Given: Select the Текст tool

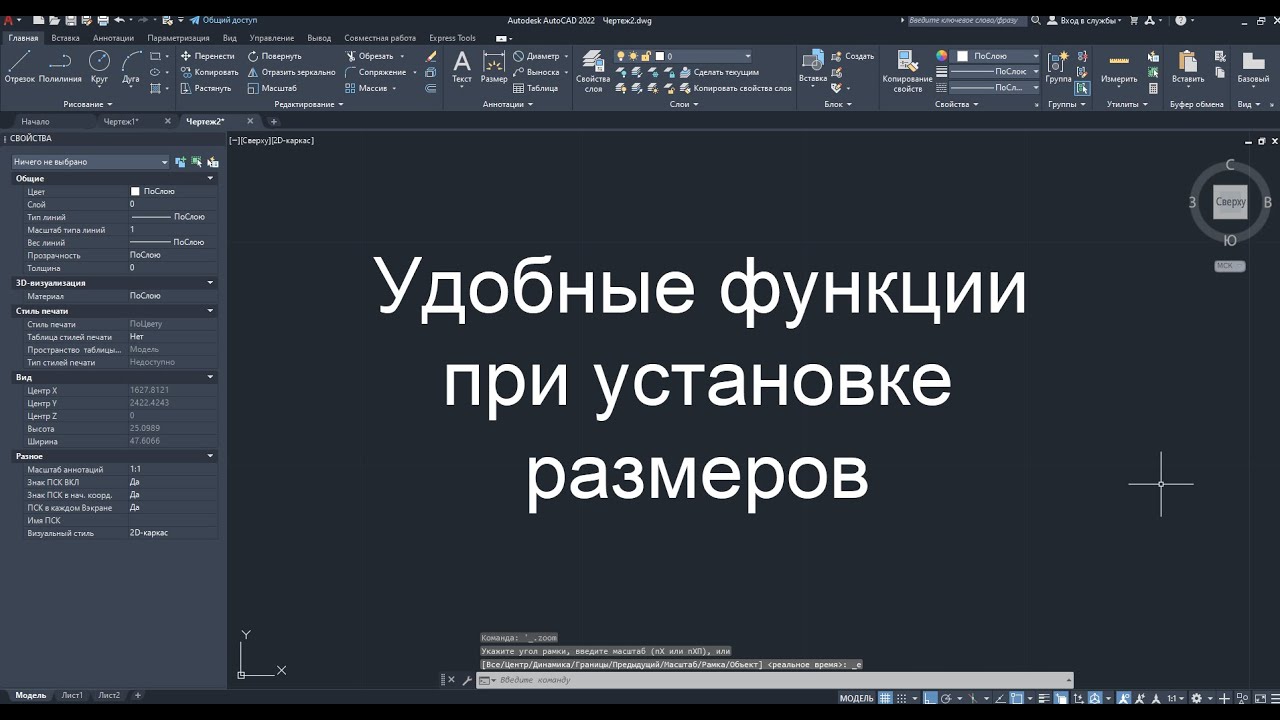Looking at the screenshot, I should [461, 66].
